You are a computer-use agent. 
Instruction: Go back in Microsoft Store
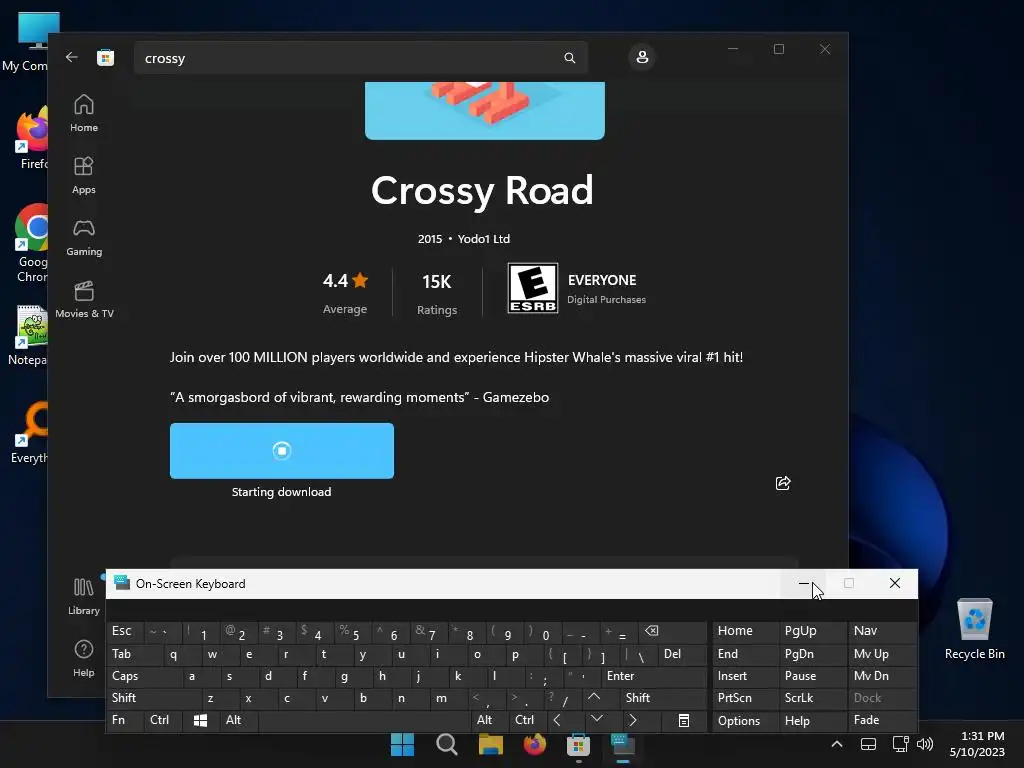(72, 57)
